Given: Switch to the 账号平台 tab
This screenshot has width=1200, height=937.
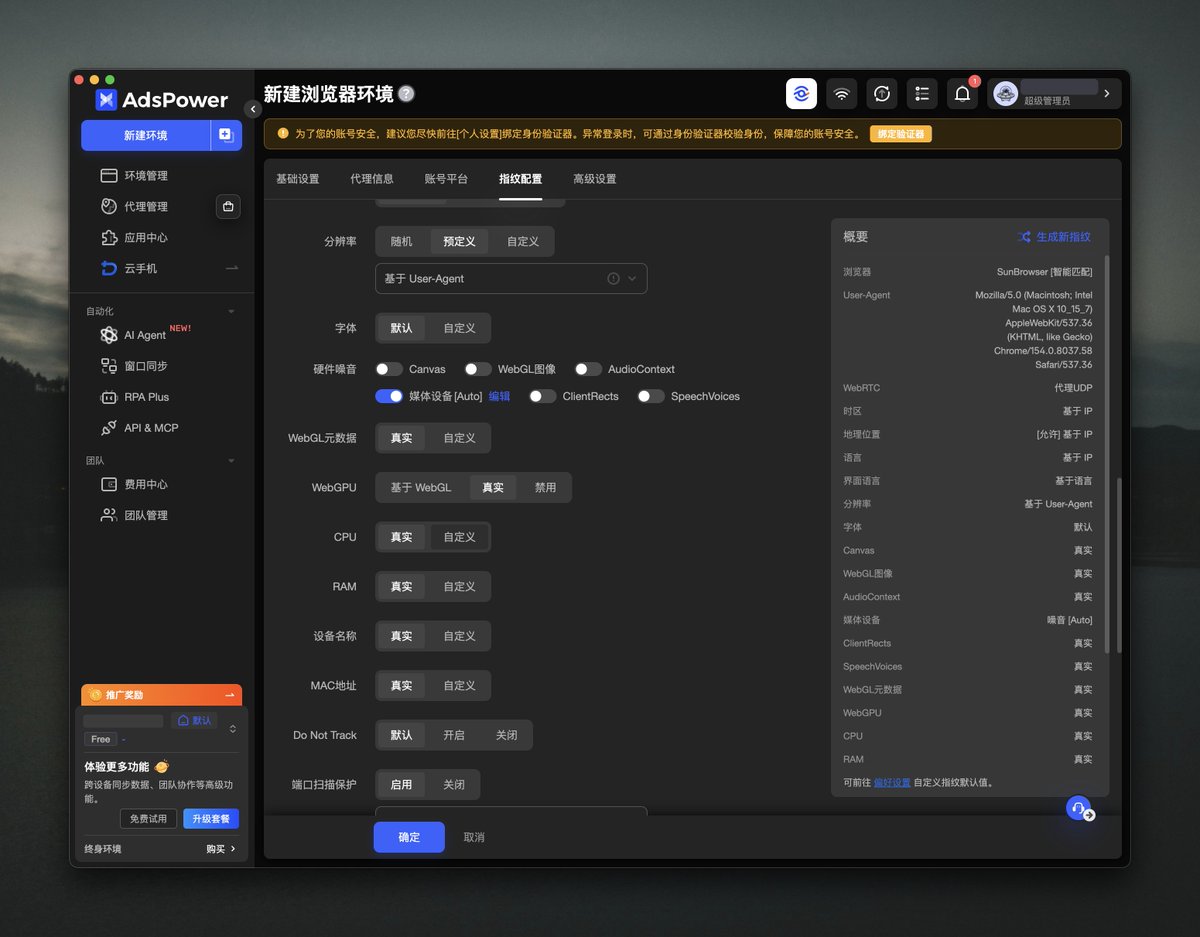Looking at the screenshot, I should pos(446,179).
